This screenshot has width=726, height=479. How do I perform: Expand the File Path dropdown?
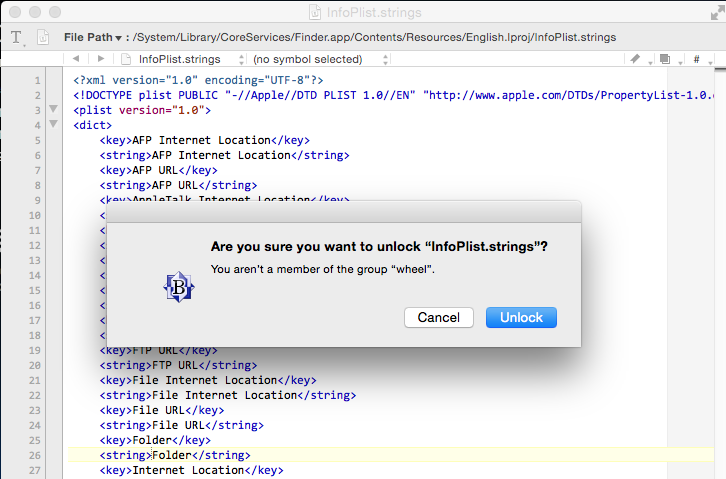(x=93, y=37)
